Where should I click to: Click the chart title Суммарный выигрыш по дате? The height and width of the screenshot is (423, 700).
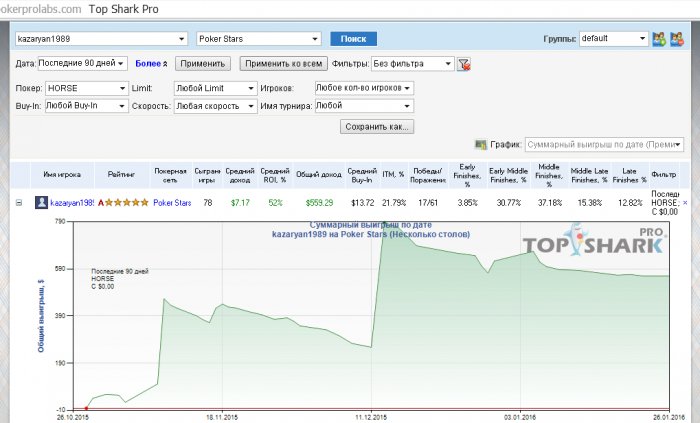[x=371, y=225]
